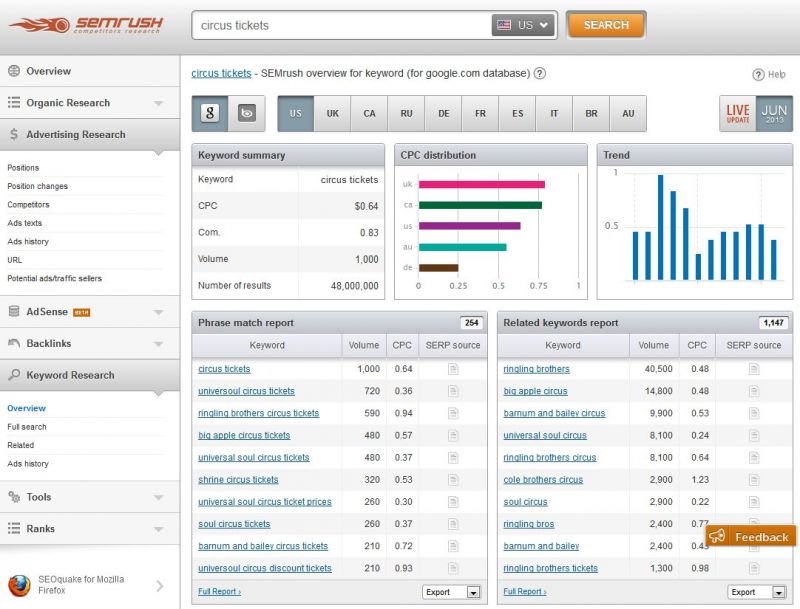Image resolution: width=800 pixels, height=609 pixels.
Task: Expand the AdSense section arrow
Action: click(159, 312)
